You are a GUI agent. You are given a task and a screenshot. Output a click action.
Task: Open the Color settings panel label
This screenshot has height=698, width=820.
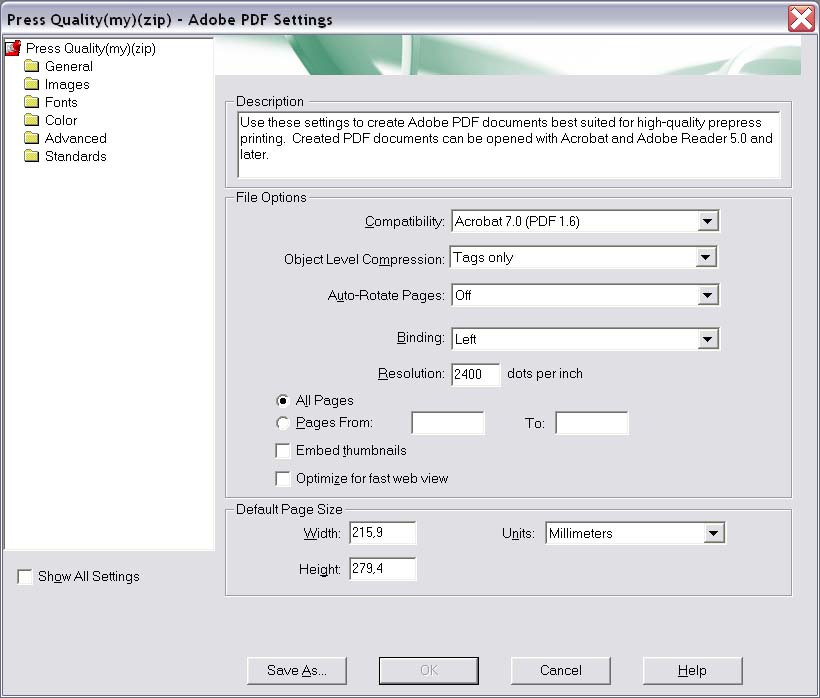pyautogui.click(x=61, y=120)
